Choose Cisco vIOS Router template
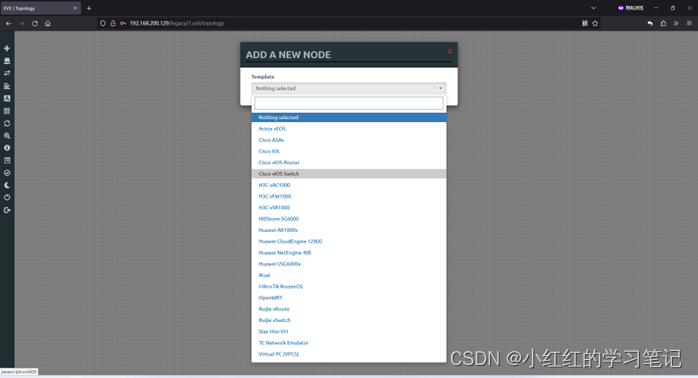 349,163
